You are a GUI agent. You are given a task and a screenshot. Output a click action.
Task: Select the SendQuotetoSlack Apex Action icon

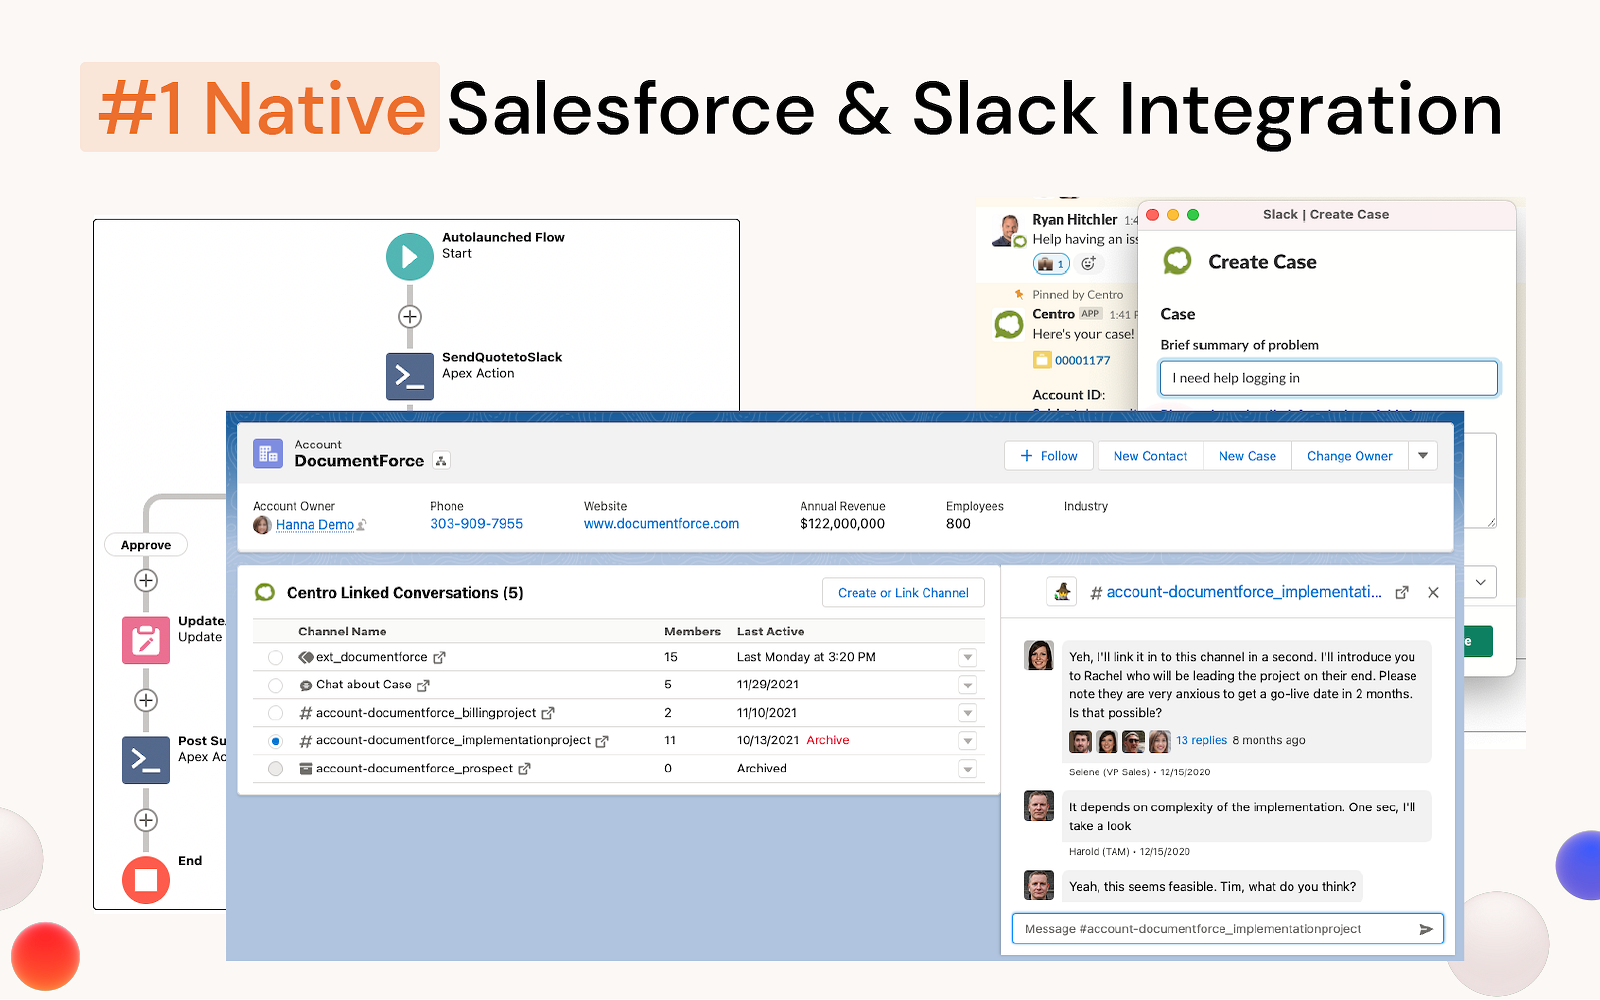[x=409, y=377]
